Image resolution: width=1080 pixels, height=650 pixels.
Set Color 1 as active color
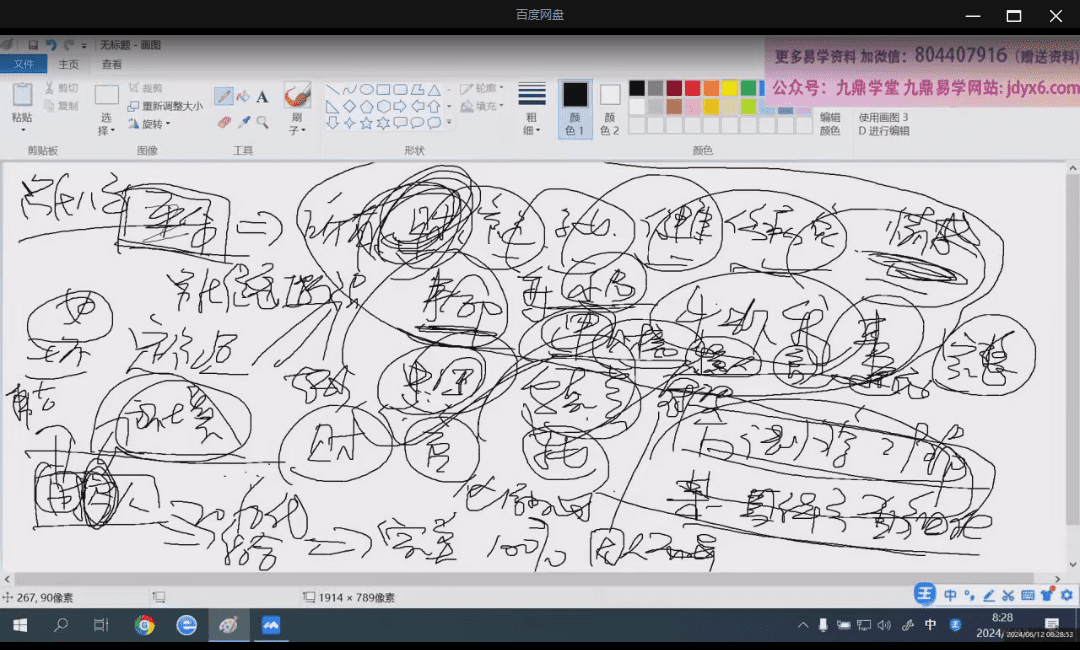coord(575,108)
